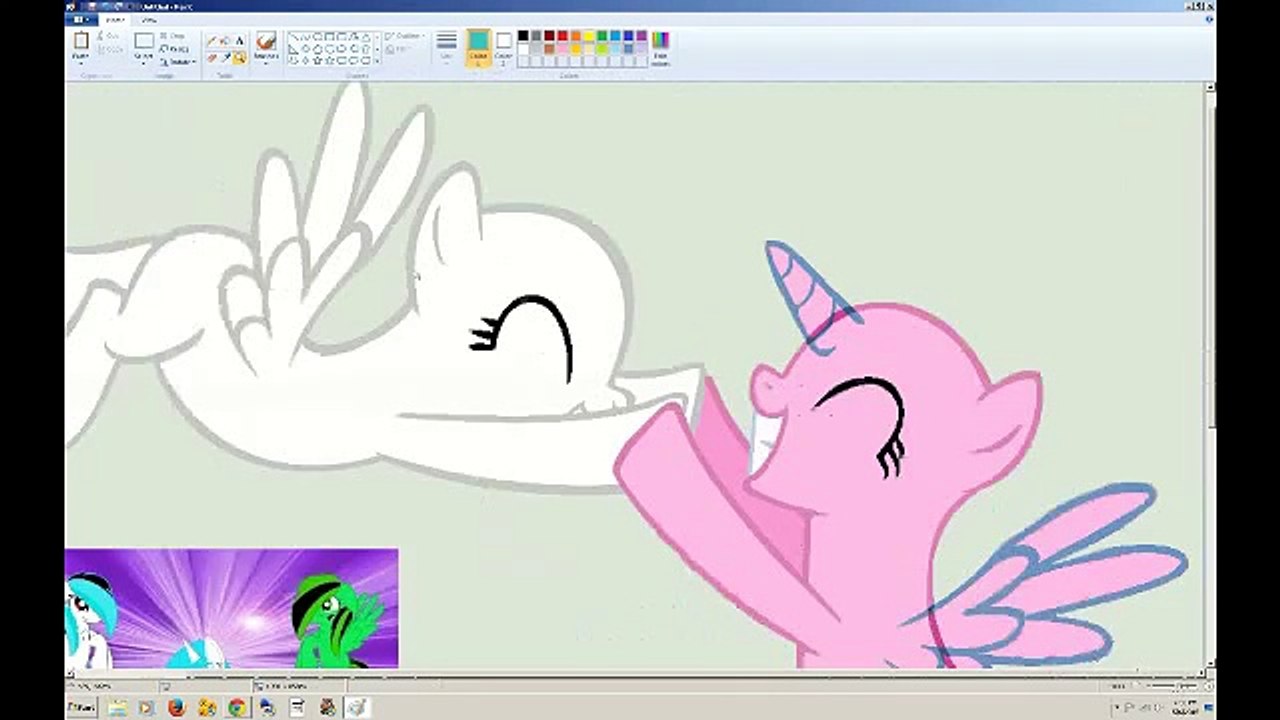Open the shape Fill dropdown
The image size is (1280, 720).
[400, 49]
